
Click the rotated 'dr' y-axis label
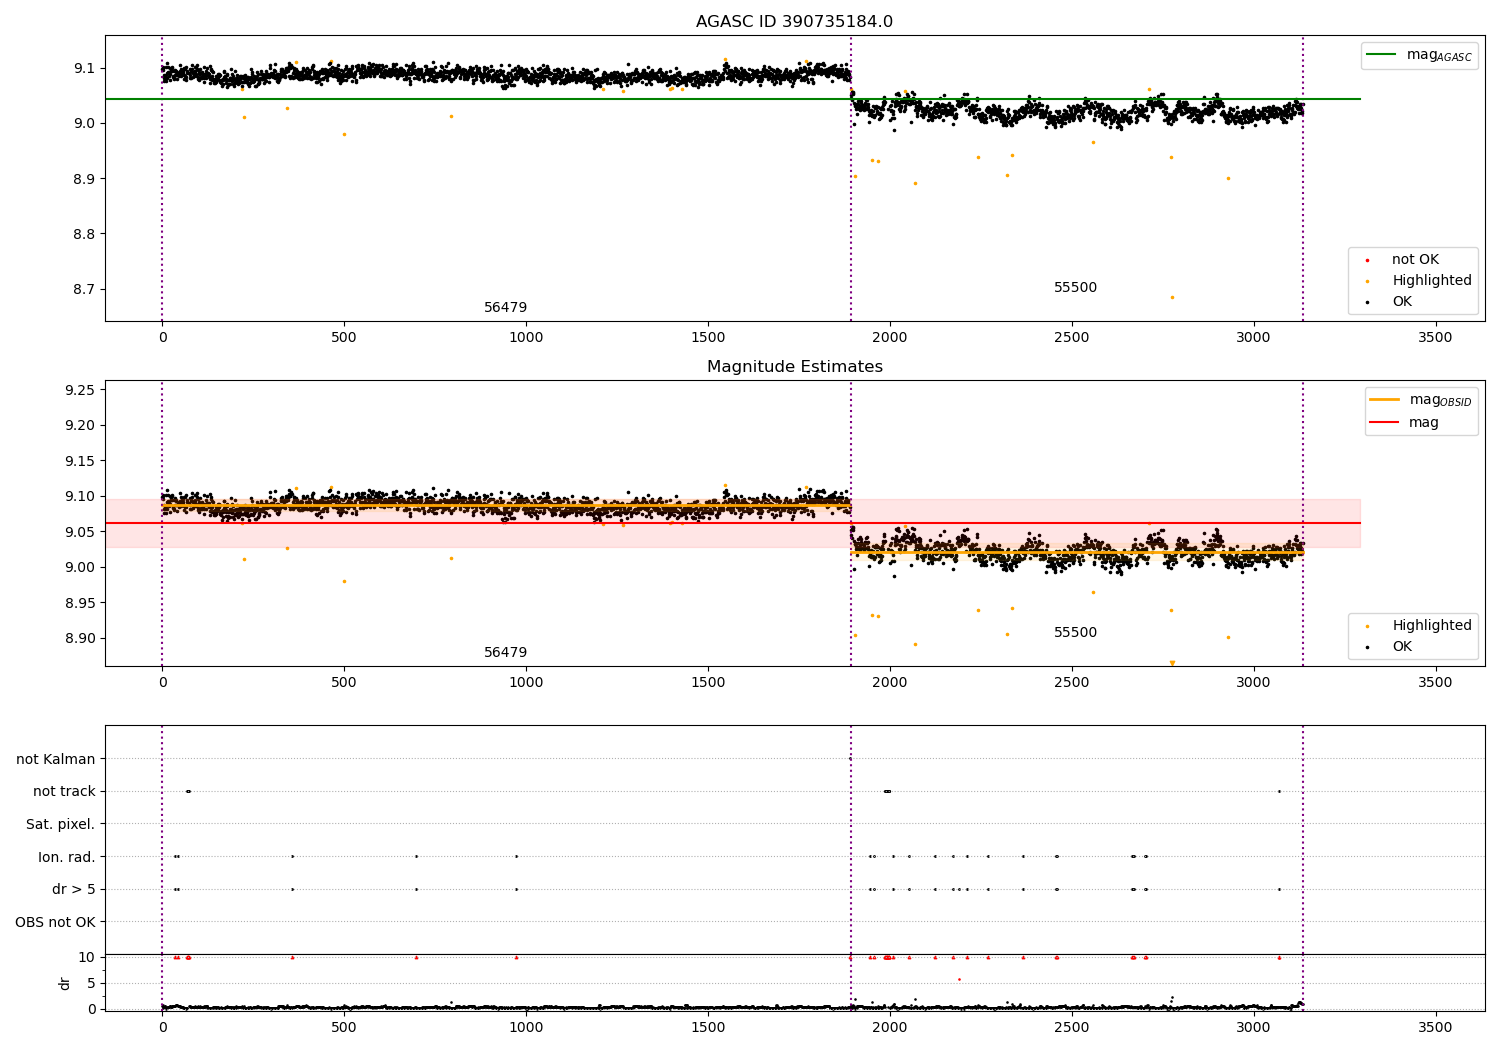65,983
